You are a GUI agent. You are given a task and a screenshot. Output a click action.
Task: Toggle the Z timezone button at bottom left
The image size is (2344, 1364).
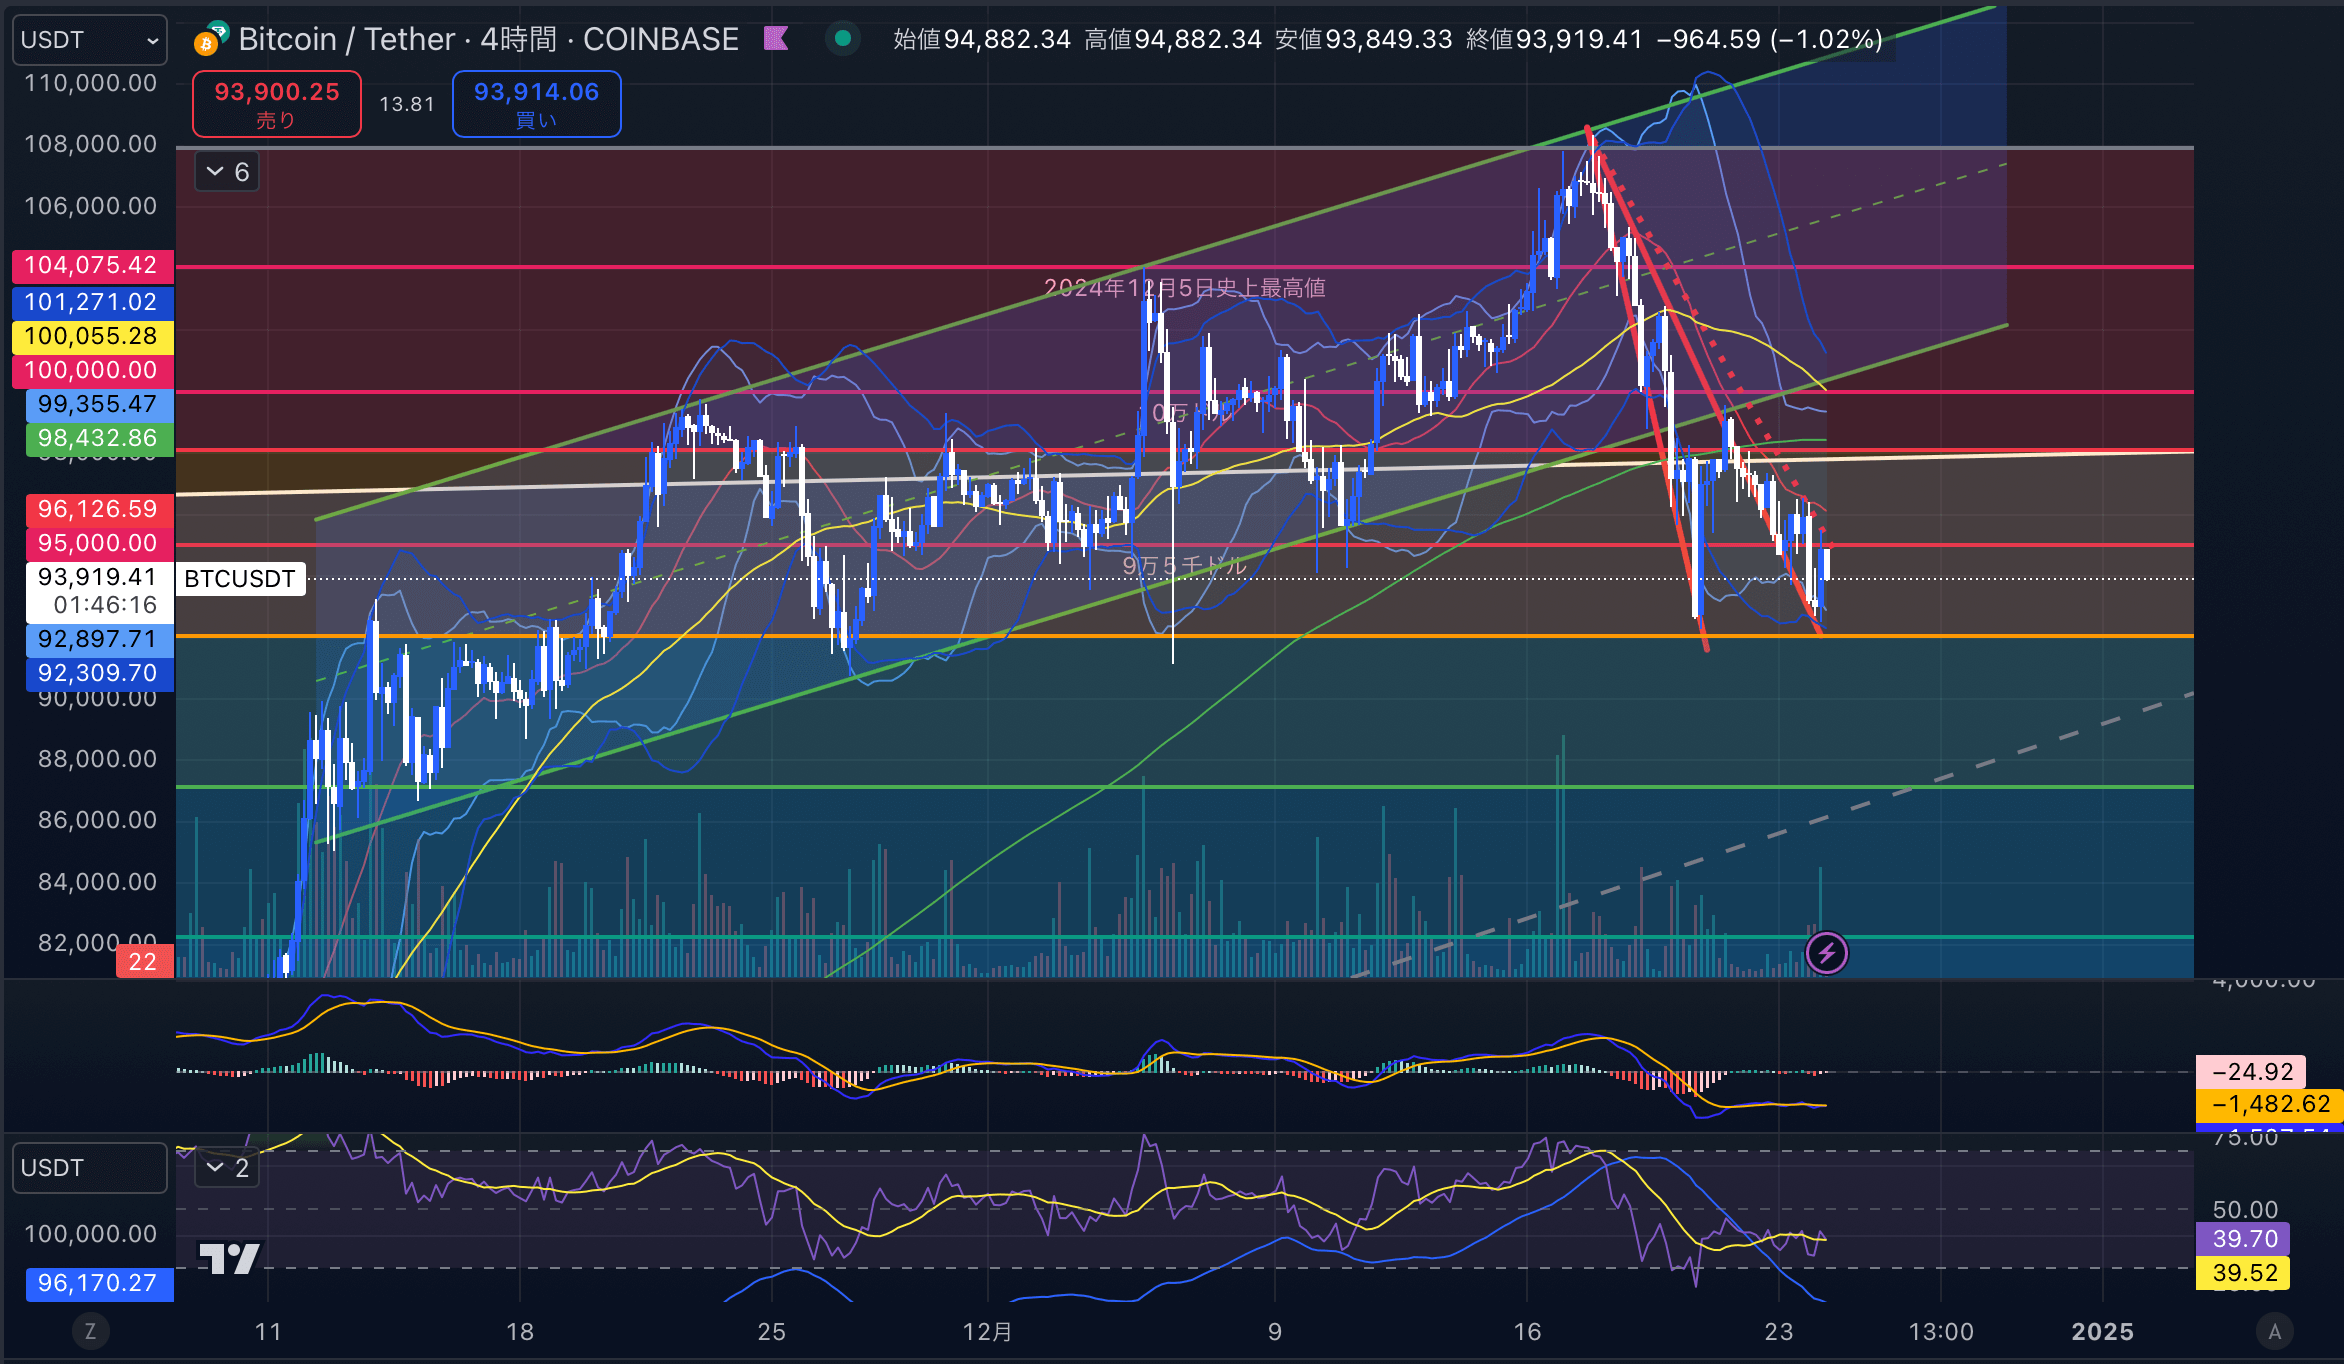[90, 1331]
